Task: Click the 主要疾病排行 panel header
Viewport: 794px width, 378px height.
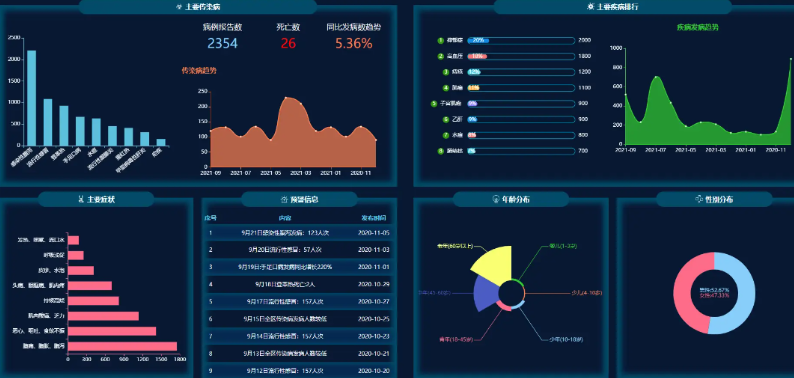Action: (x=613, y=7)
